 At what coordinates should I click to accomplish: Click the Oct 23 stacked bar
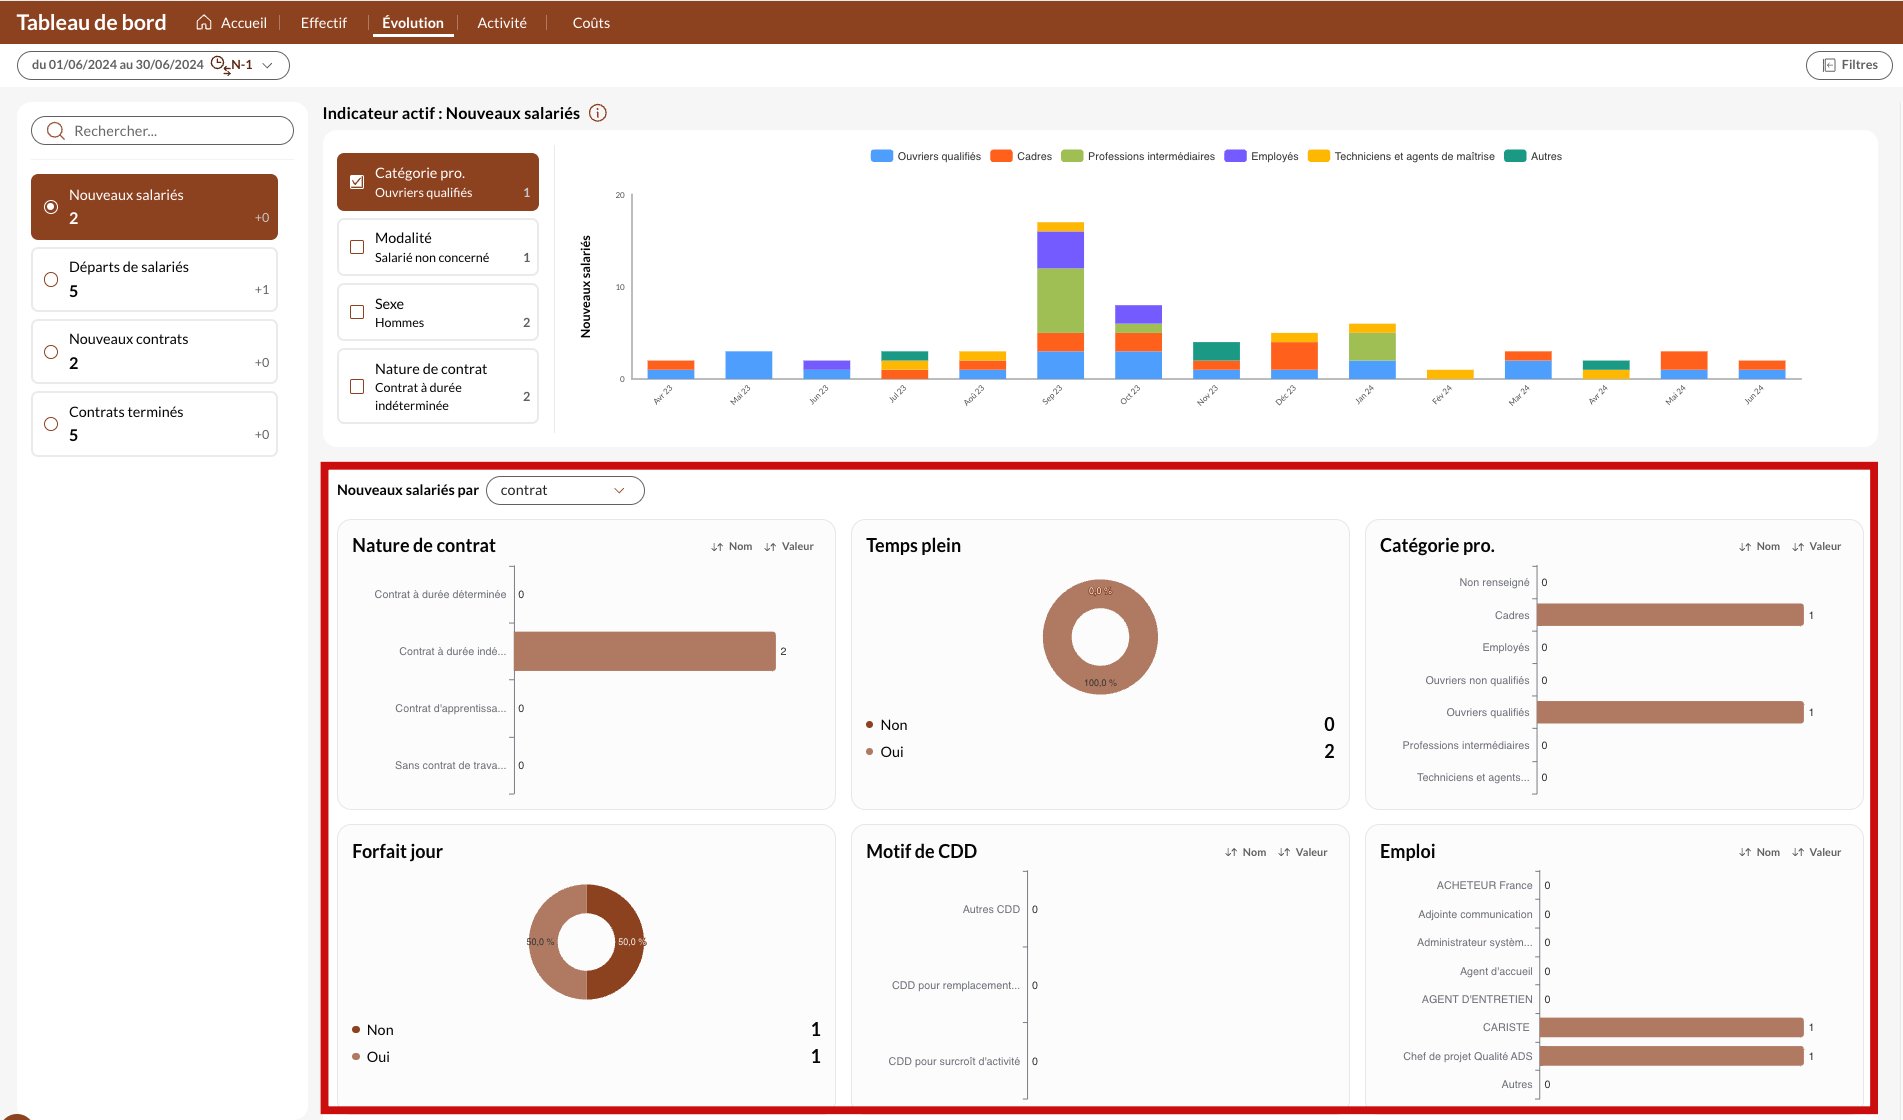click(x=1138, y=342)
